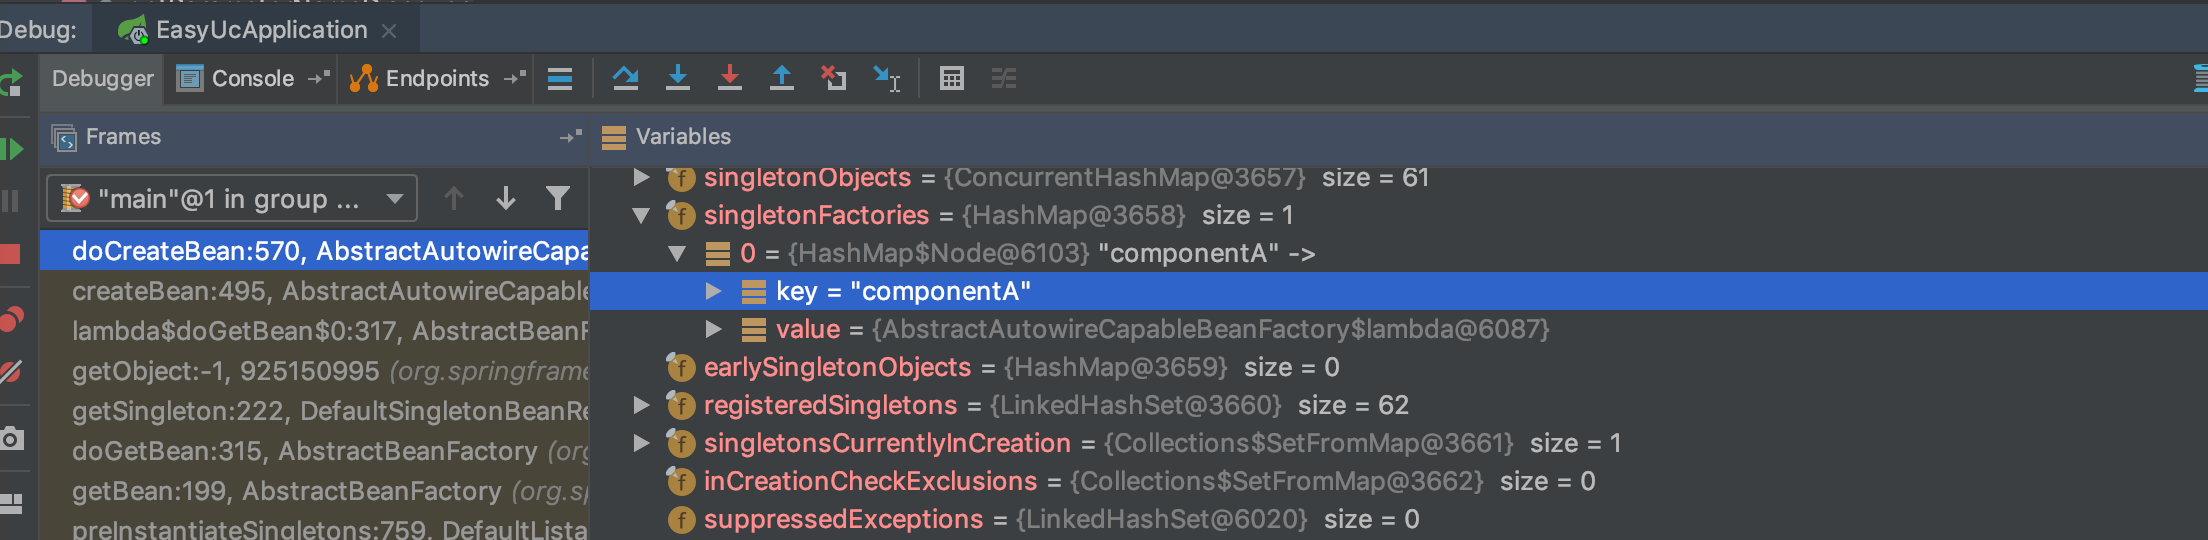This screenshot has width=2208, height=540.
Task: Click the Drop Frame icon
Action: click(x=833, y=78)
